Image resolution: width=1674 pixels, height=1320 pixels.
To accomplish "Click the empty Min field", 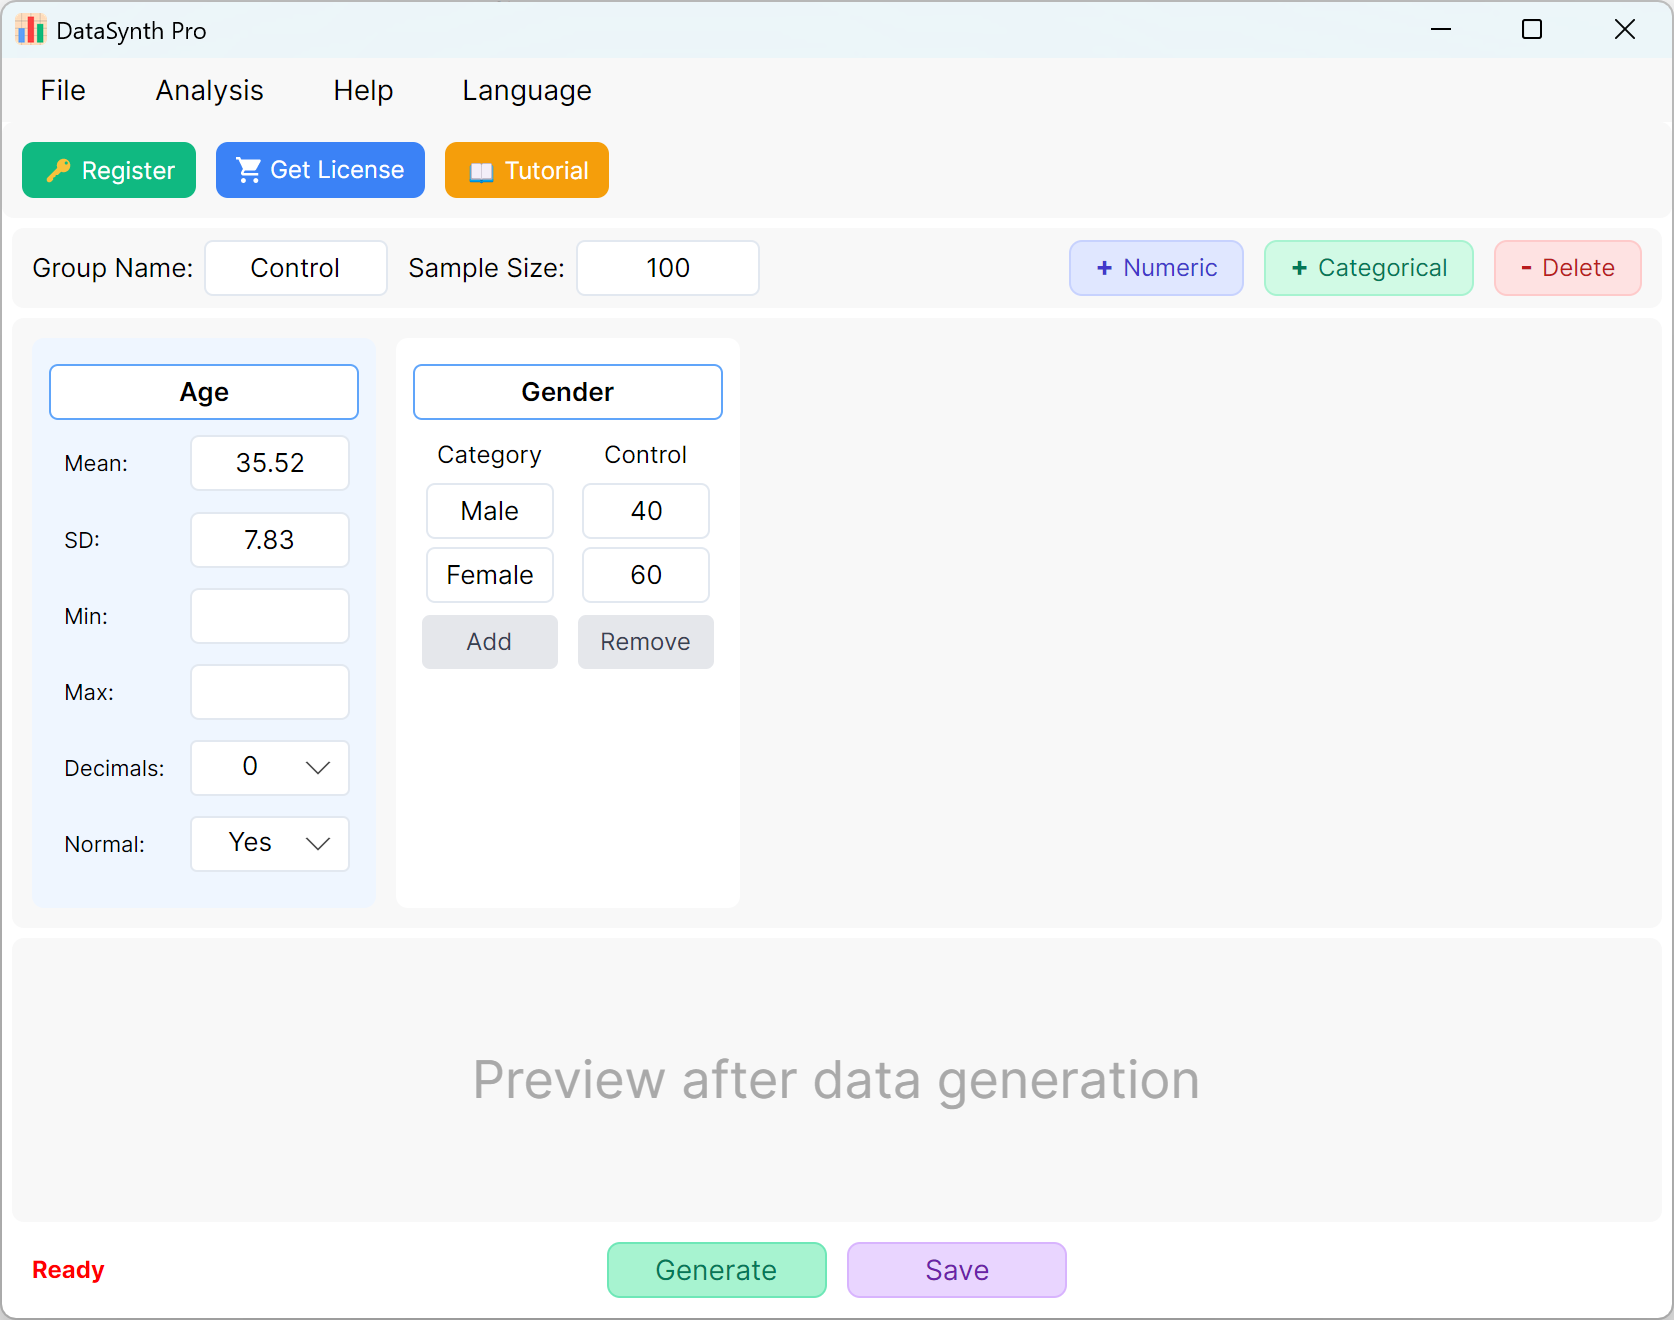I will click(270, 616).
